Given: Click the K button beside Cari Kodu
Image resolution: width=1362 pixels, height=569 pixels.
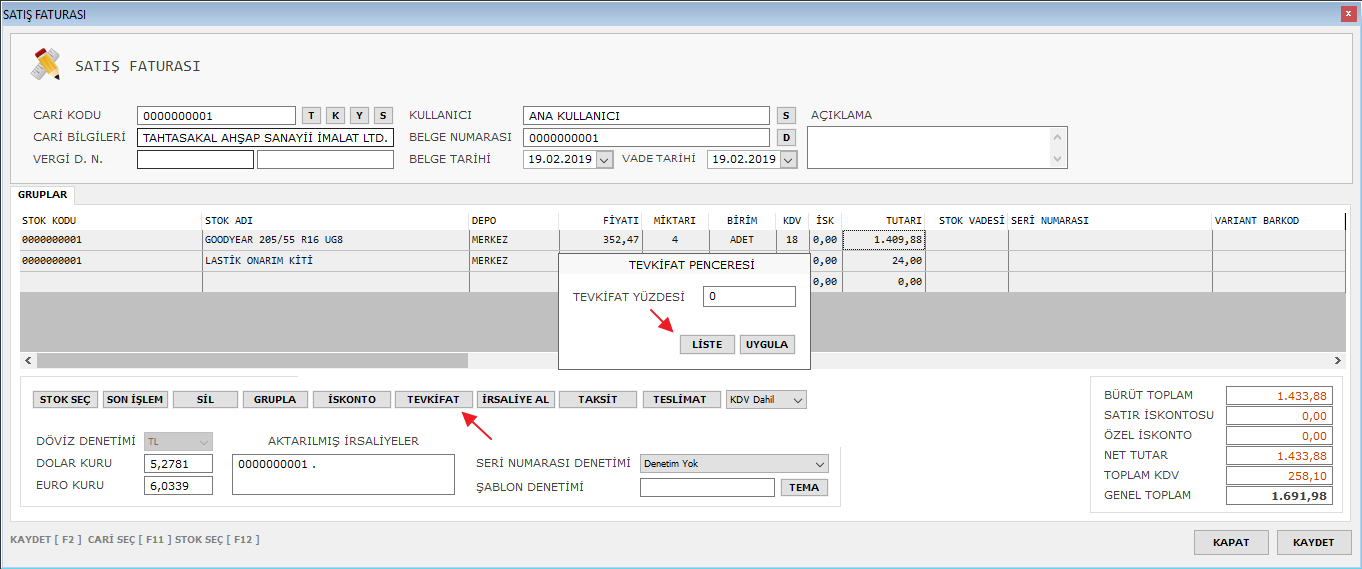Looking at the screenshot, I should point(335,115).
